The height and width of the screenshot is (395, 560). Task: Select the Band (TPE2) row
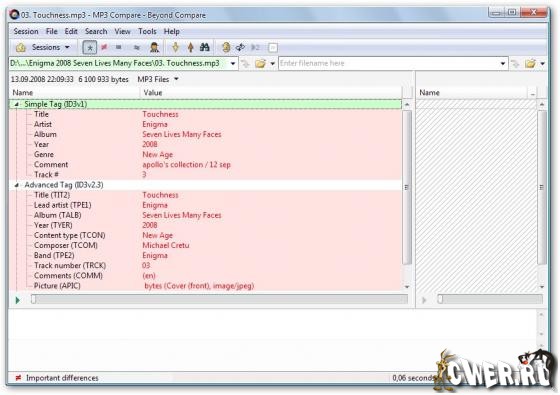(x=205, y=255)
